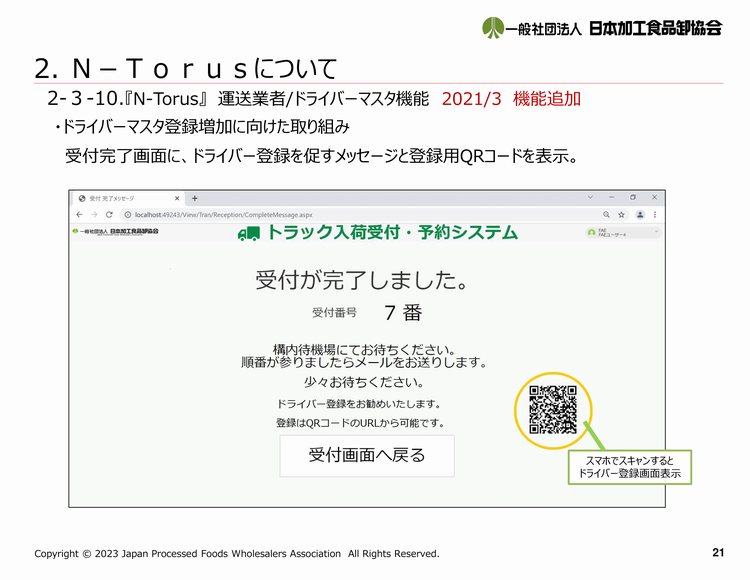750x580 pixels.
Task: Select the 受付完了メッセージ browser tab
Action: 129,198
